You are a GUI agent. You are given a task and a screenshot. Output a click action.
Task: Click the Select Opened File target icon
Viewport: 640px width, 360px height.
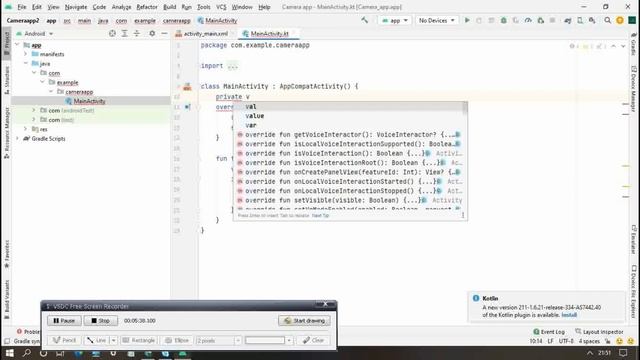(x=112, y=33)
